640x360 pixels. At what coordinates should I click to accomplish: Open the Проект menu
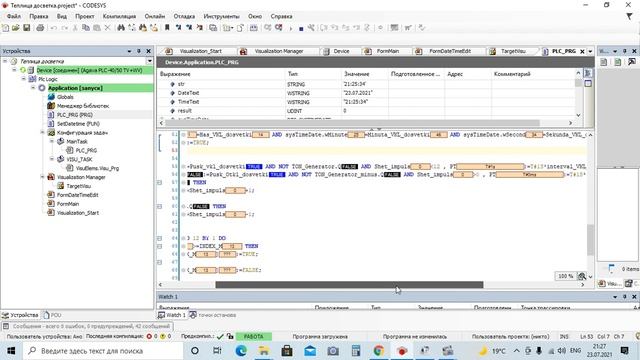[84, 16]
